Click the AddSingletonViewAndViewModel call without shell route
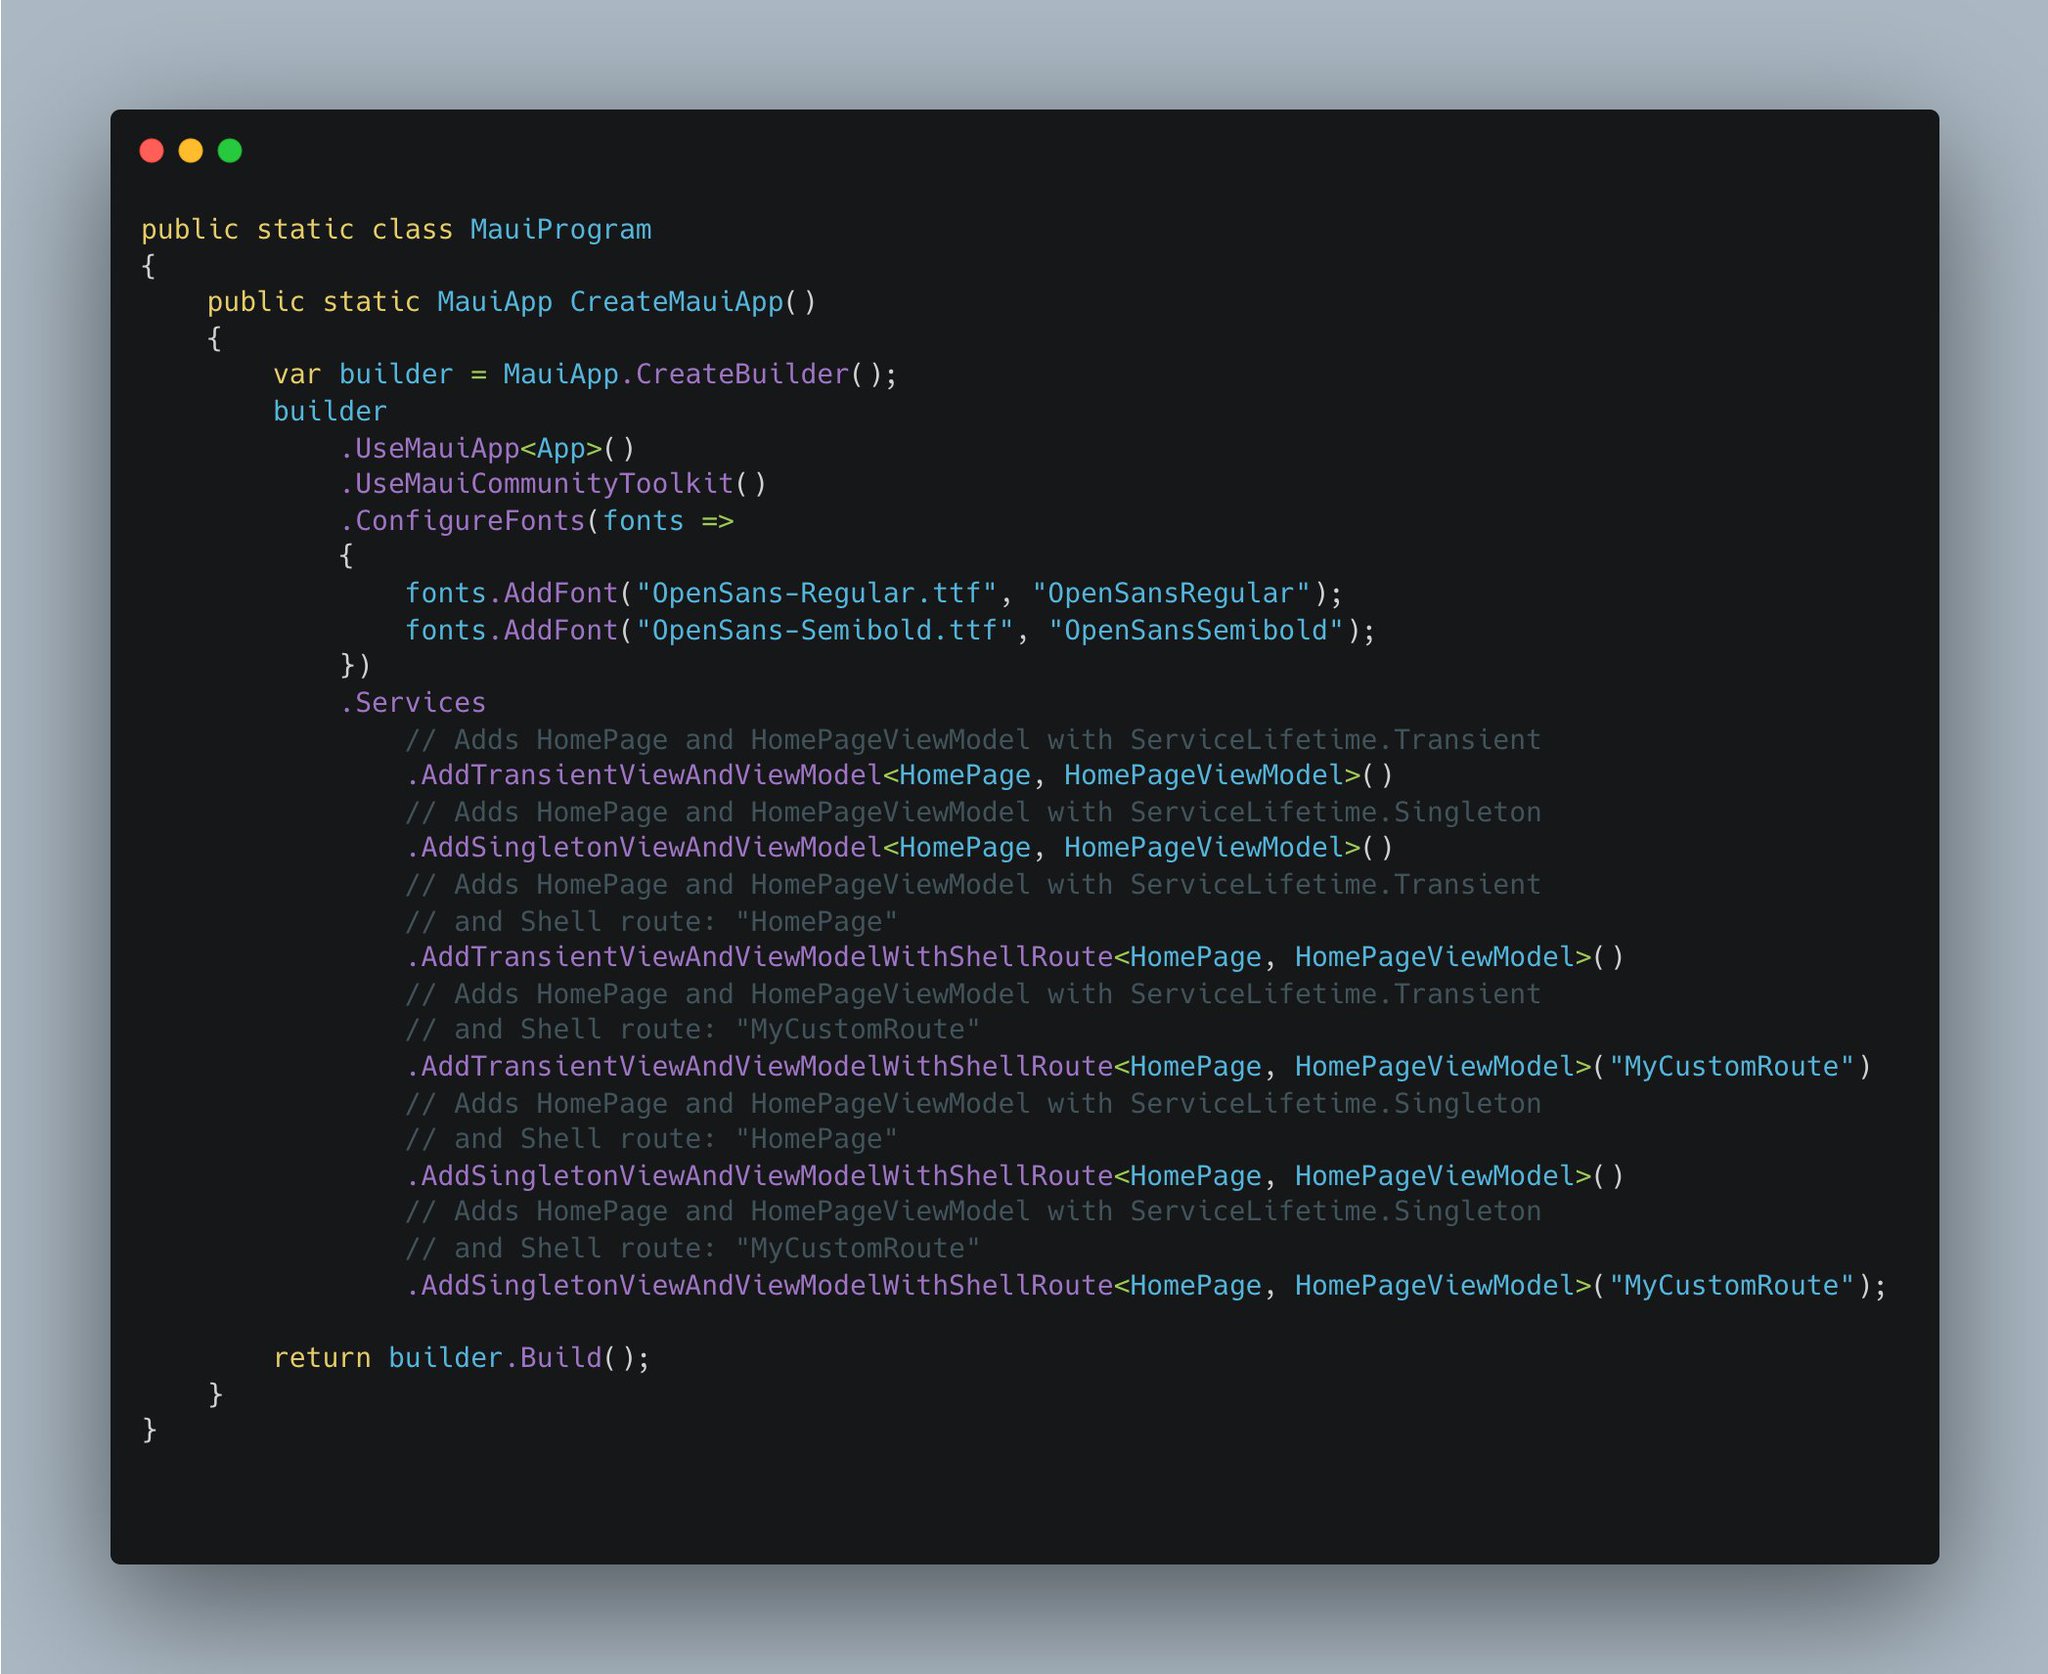2048x1674 pixels. click(650, 847)
